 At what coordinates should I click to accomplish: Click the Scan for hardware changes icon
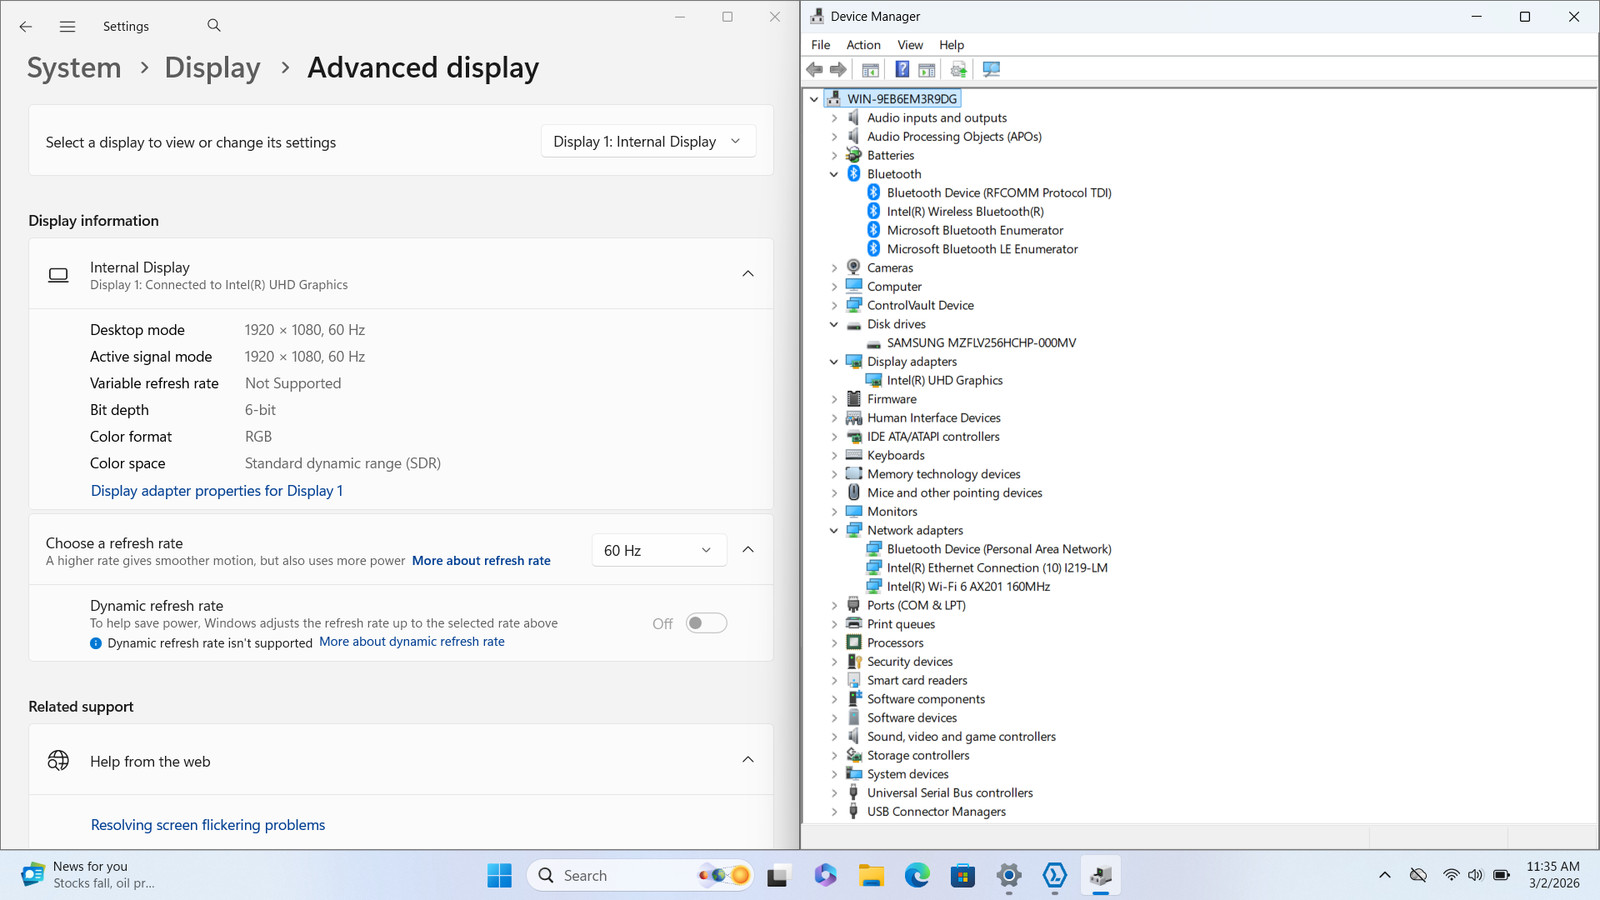point(991,70)
